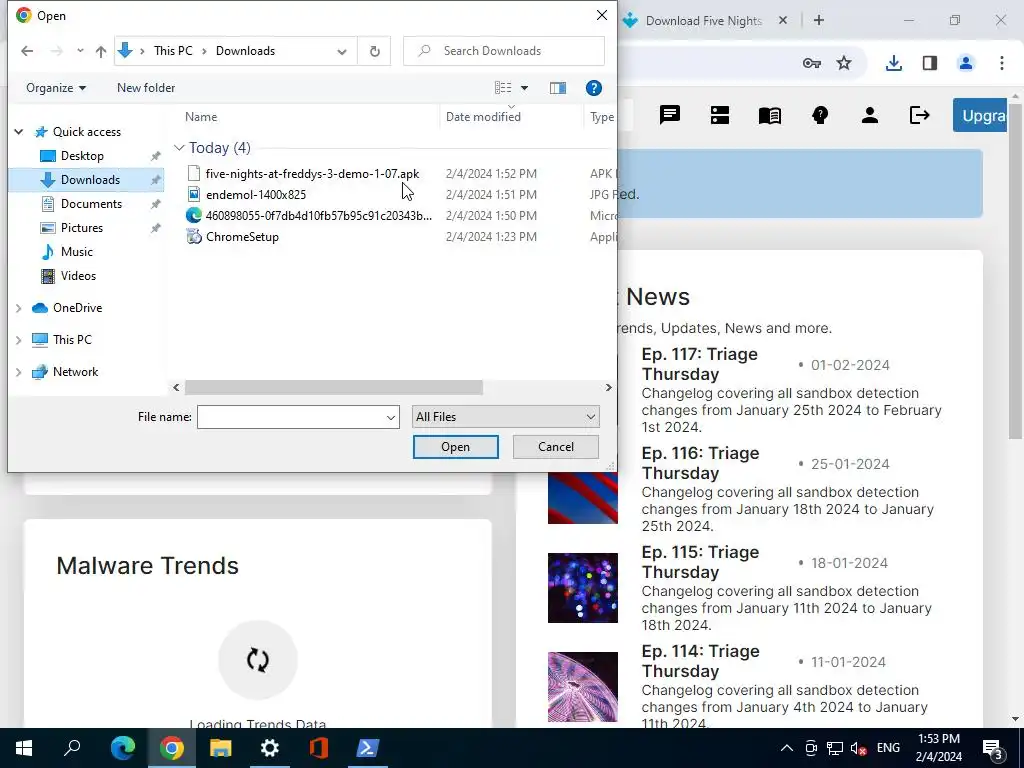Sort files by Date modified column
Viewport: 1024px width, 768px height.
[483, 117]
